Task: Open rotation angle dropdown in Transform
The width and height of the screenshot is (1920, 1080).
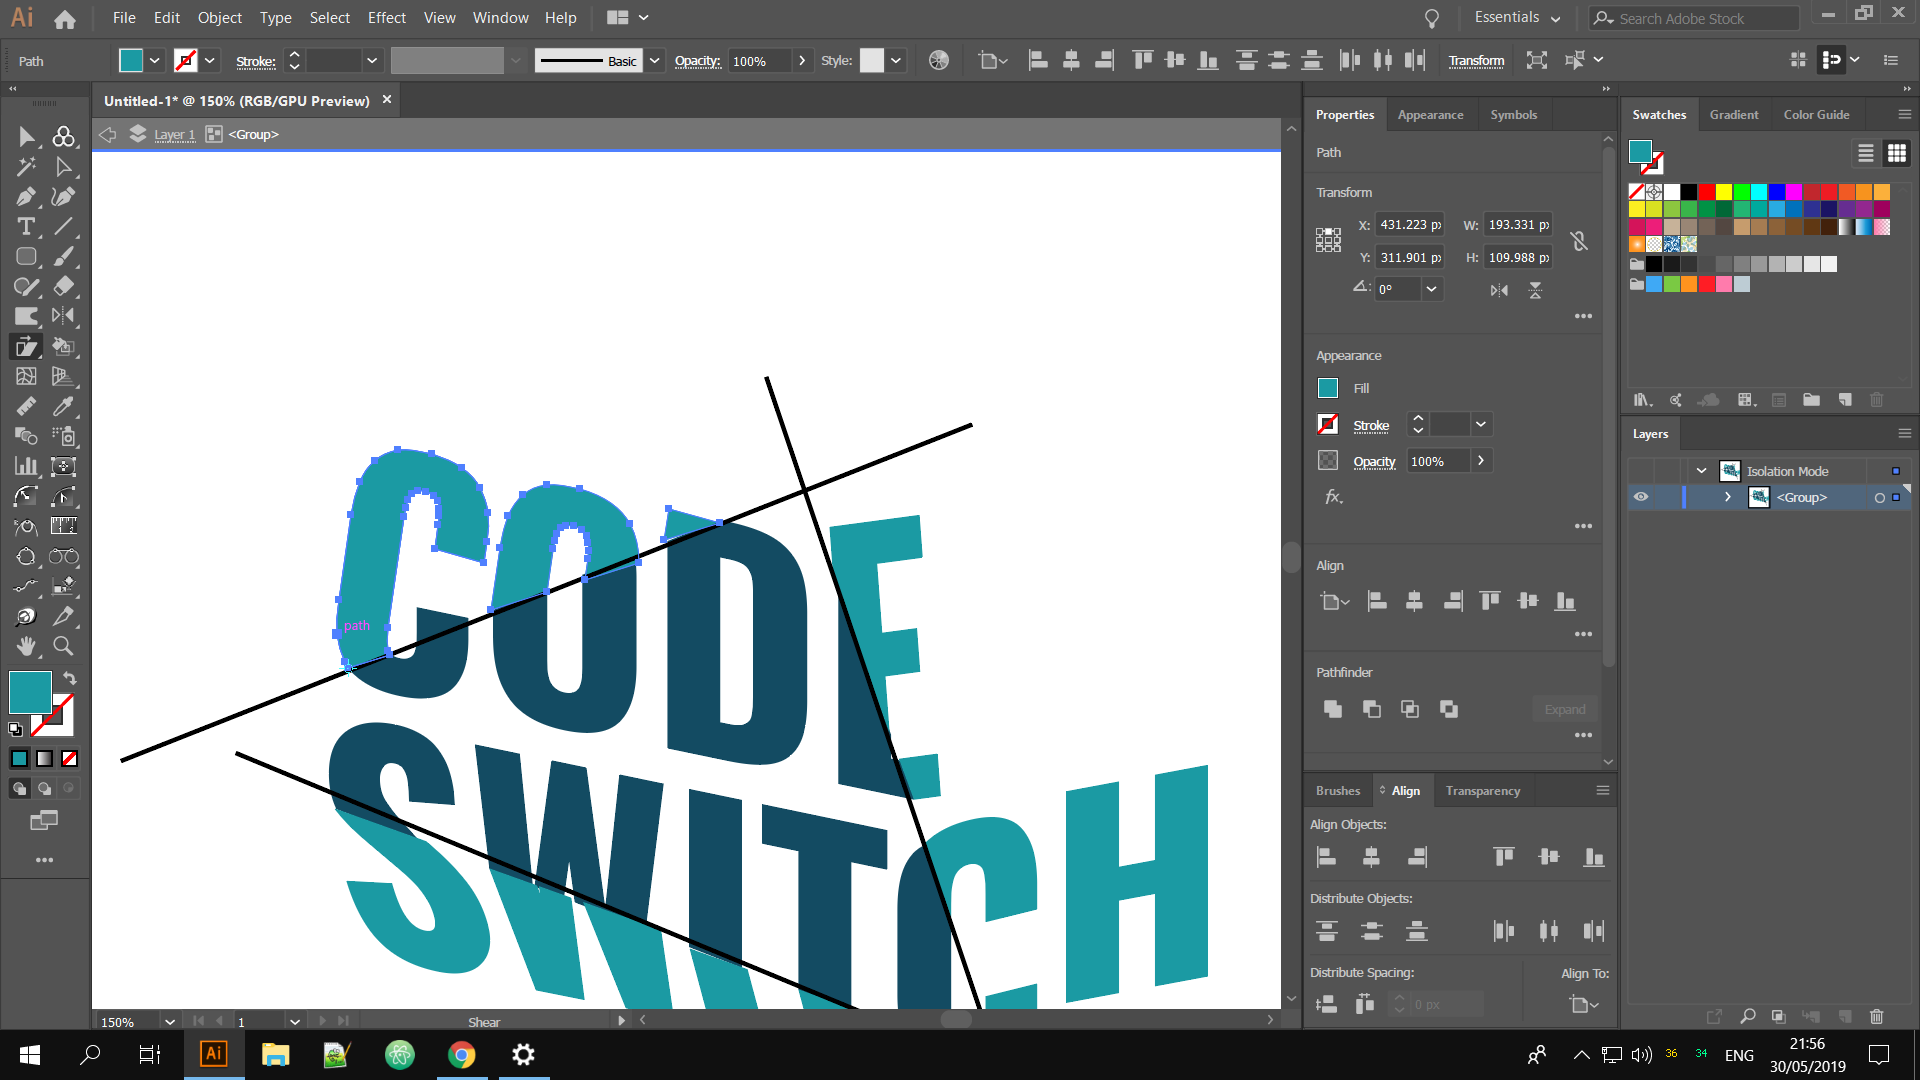Action: click(x=1432, y=289)
